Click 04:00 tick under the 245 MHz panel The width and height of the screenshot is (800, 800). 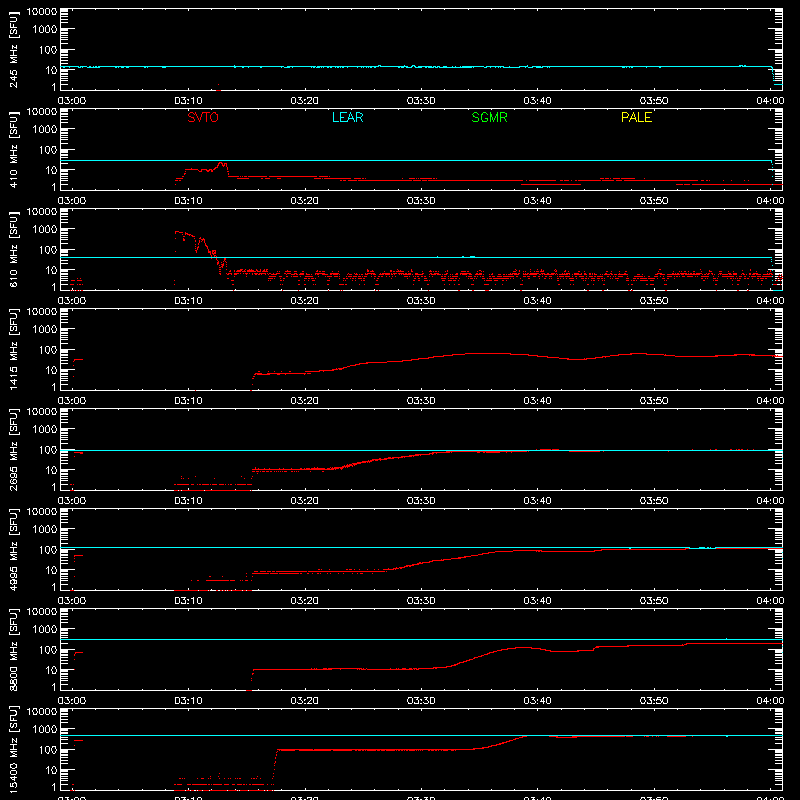[x=770, y=101]
